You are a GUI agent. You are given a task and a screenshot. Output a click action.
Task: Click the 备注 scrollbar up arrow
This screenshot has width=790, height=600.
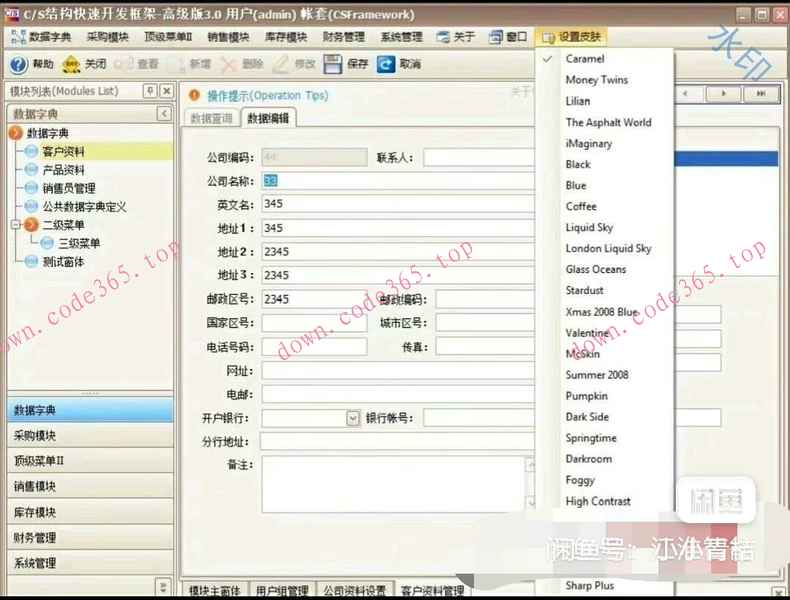click(530, 465)
